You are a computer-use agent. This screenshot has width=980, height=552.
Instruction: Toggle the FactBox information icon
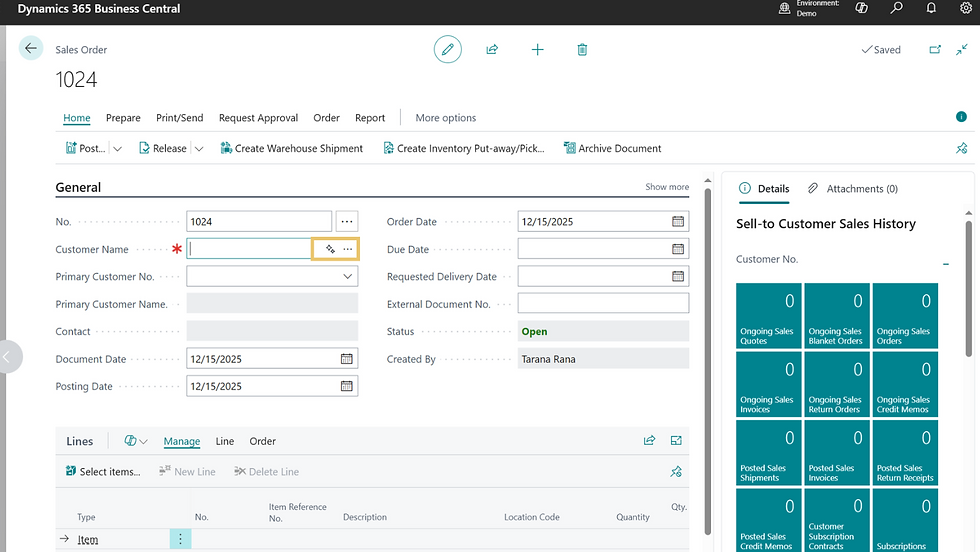(x=961, y=117)
